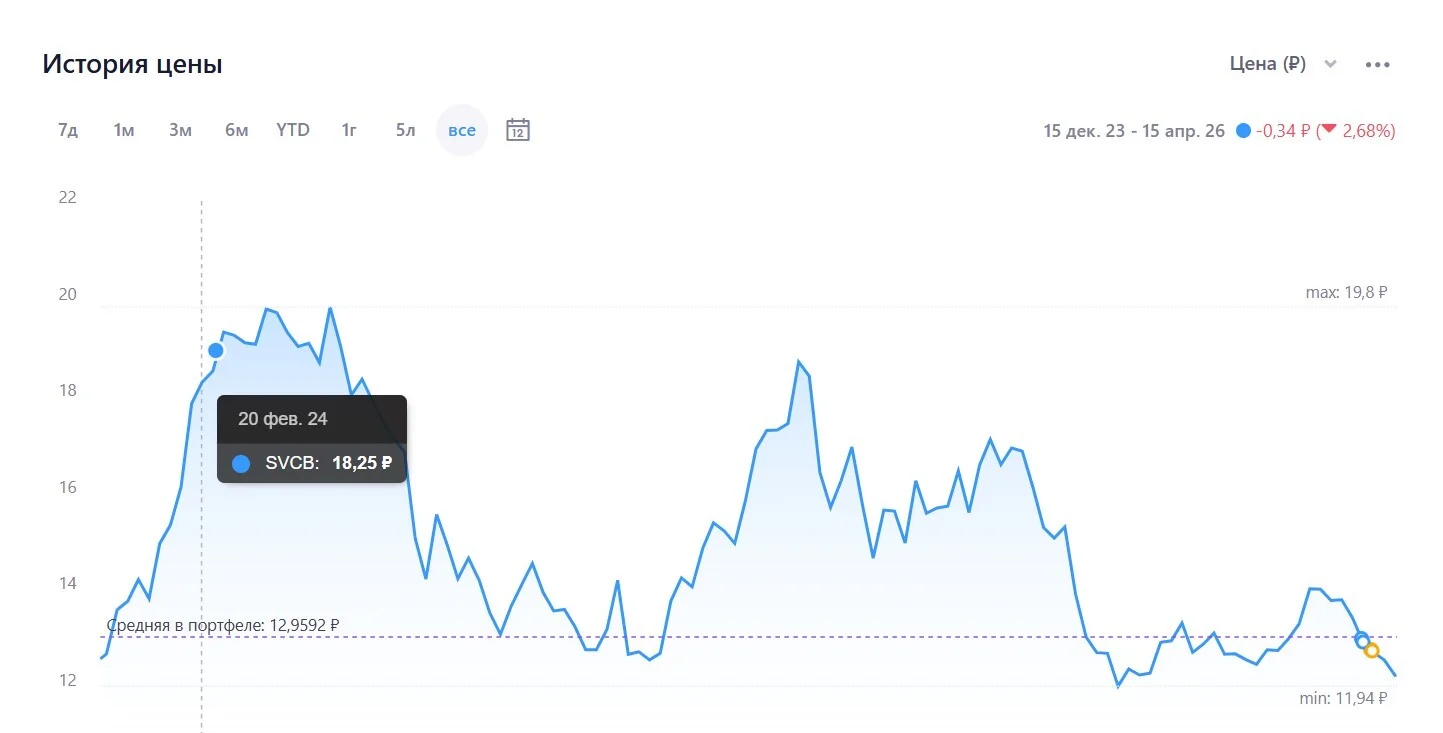Click the blue SVCB legend dot in tooltip
The height and width of the screenshot is (733, 1443).
pyautogui.click(x=241, y=464)
